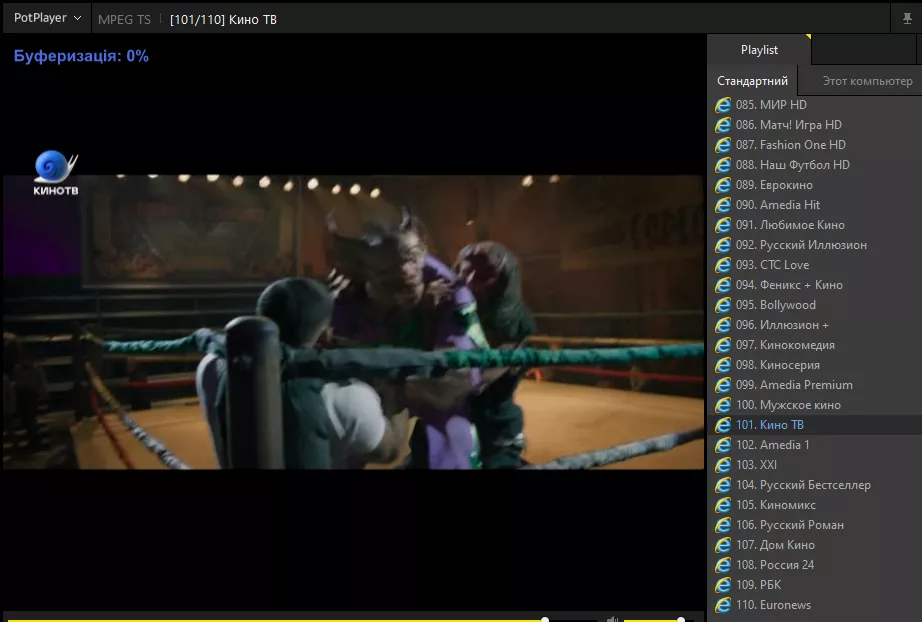Viewport: 922px width, 622px height.
Task: Click the video playback area
Action: pos(353,322)
